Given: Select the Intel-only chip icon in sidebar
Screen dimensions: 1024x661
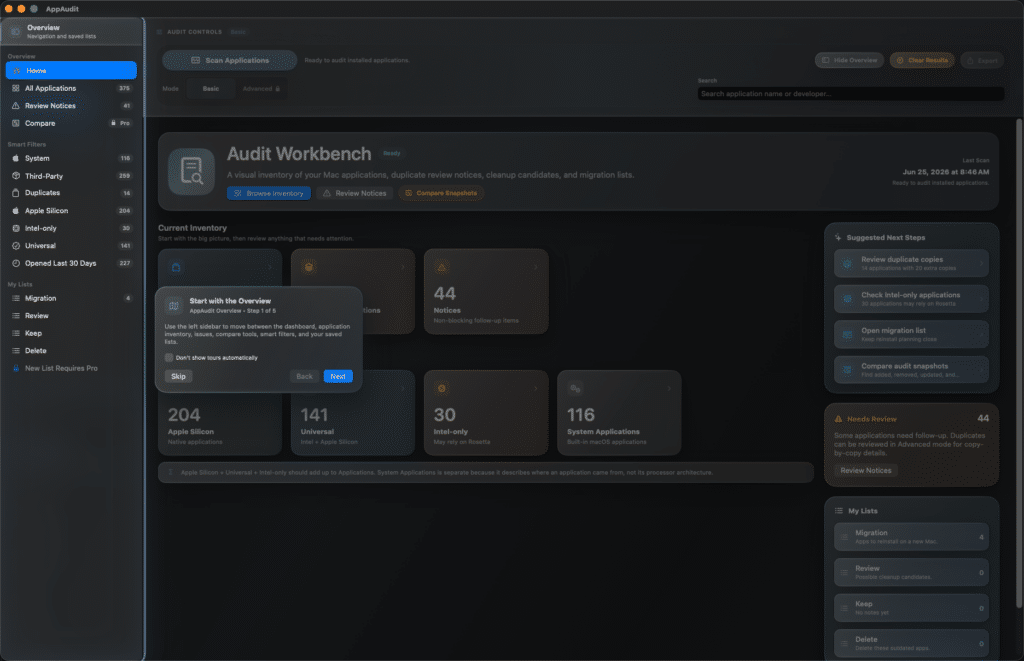Looking at the screenshot, I should [16, 229].
